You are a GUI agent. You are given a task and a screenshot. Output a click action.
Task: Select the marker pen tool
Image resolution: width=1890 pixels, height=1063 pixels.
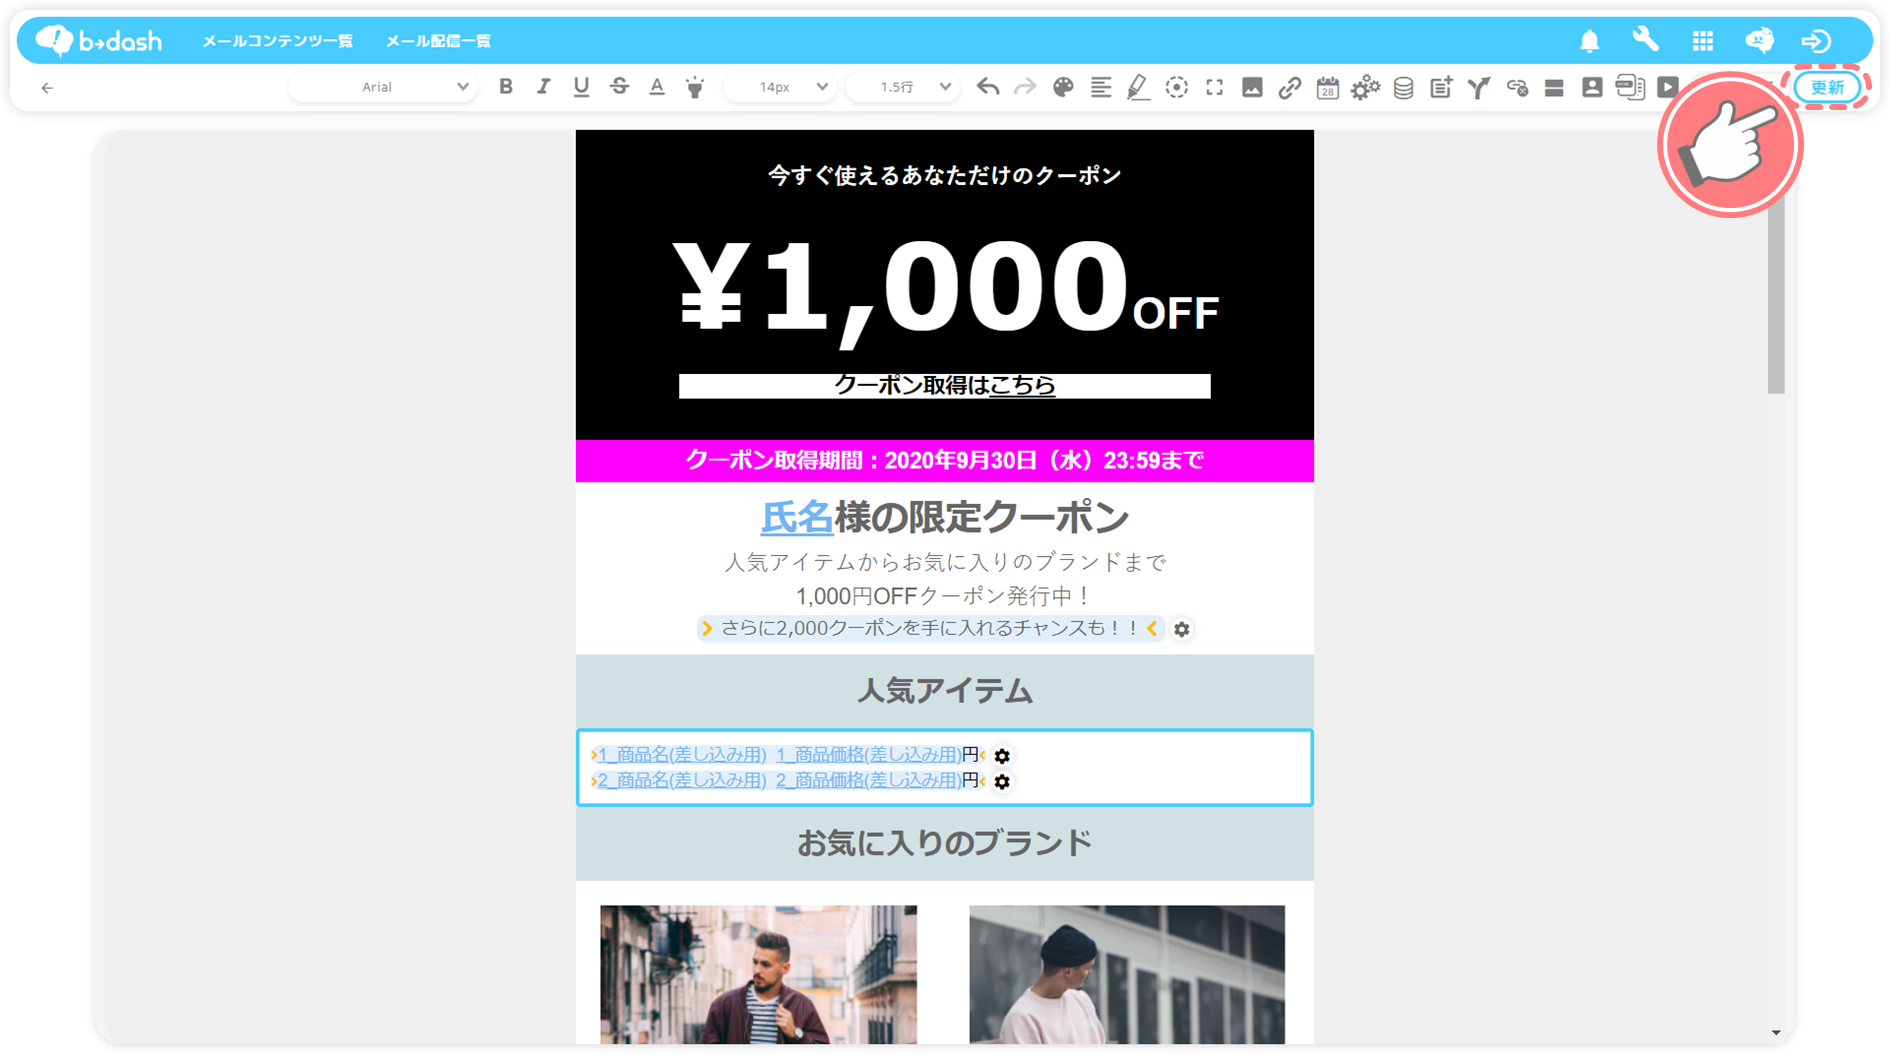(x=1138, y=87)
